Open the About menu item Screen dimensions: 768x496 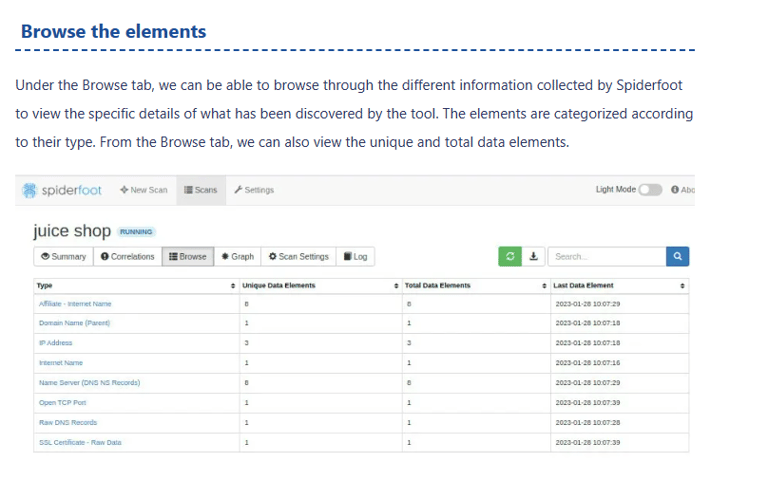click(x=683, y=190)
